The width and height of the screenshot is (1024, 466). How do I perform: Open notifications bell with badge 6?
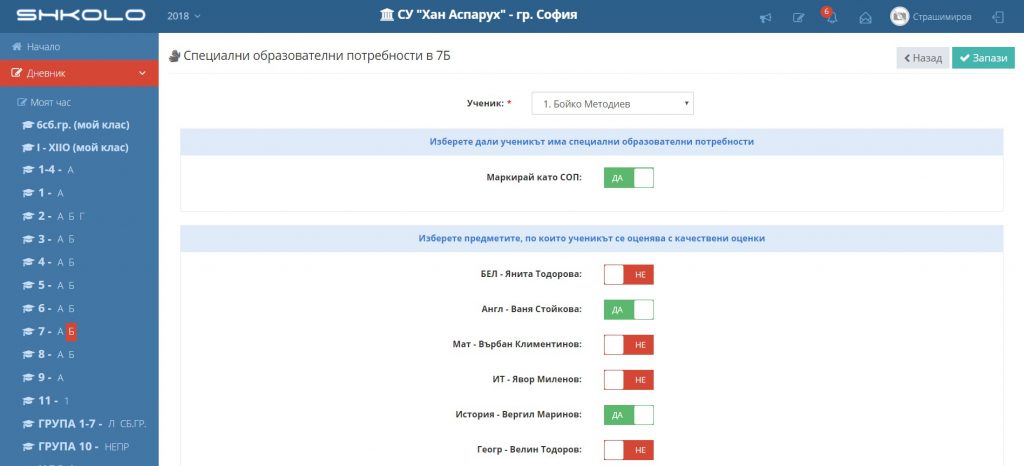click(x=831, y=18)
